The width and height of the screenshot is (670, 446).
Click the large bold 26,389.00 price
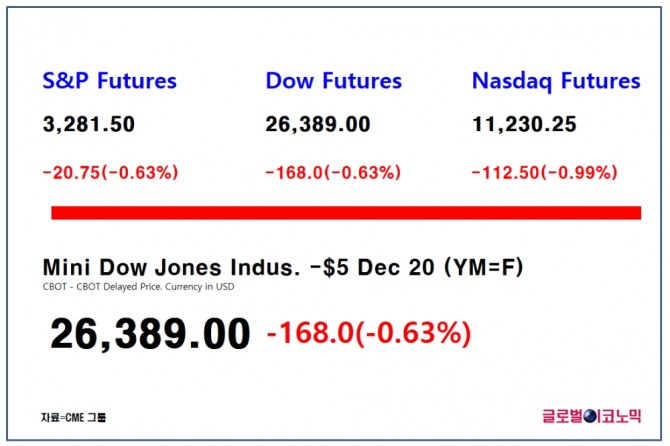click(x=150, y=334)
